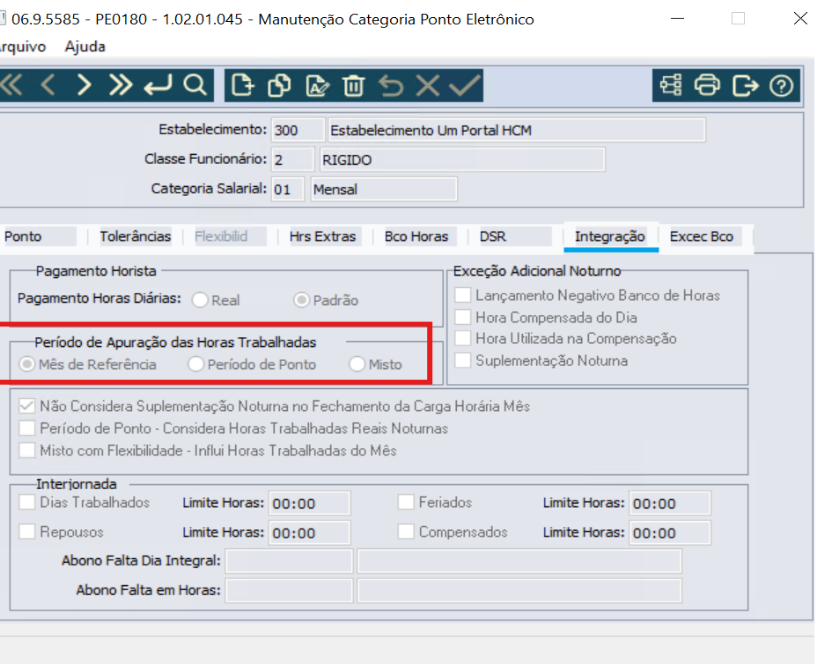Jump to last record with double-right arrows

coord(120,85)
